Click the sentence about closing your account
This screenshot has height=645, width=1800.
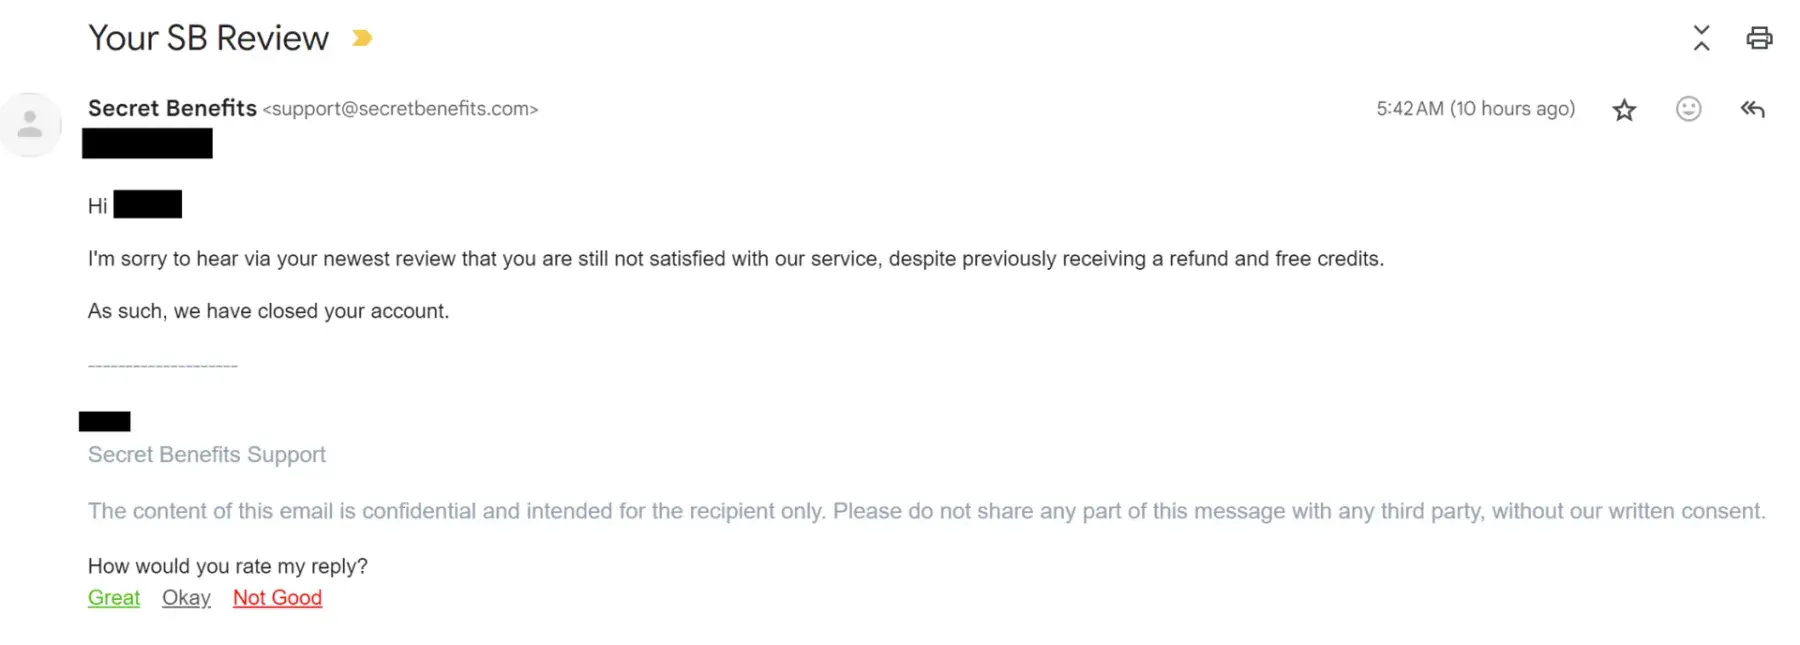pyautogui.click(x=268, y=311)
